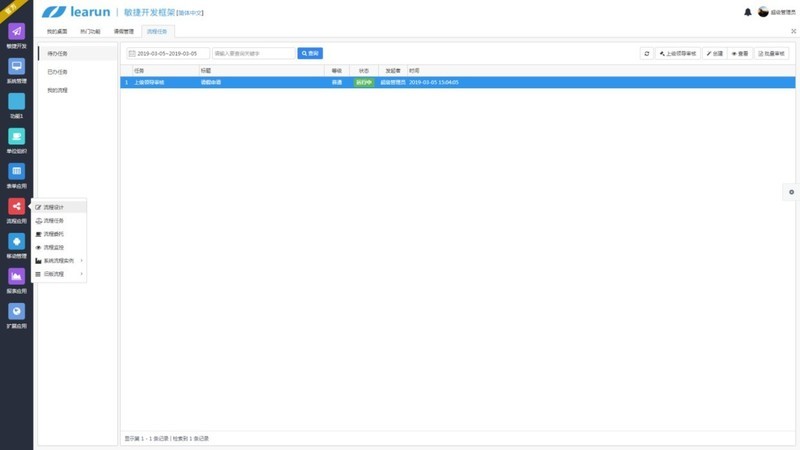Select 待办任务 in left panel
This screenshot has height=450, width=800.
click(x=78, y=54)
